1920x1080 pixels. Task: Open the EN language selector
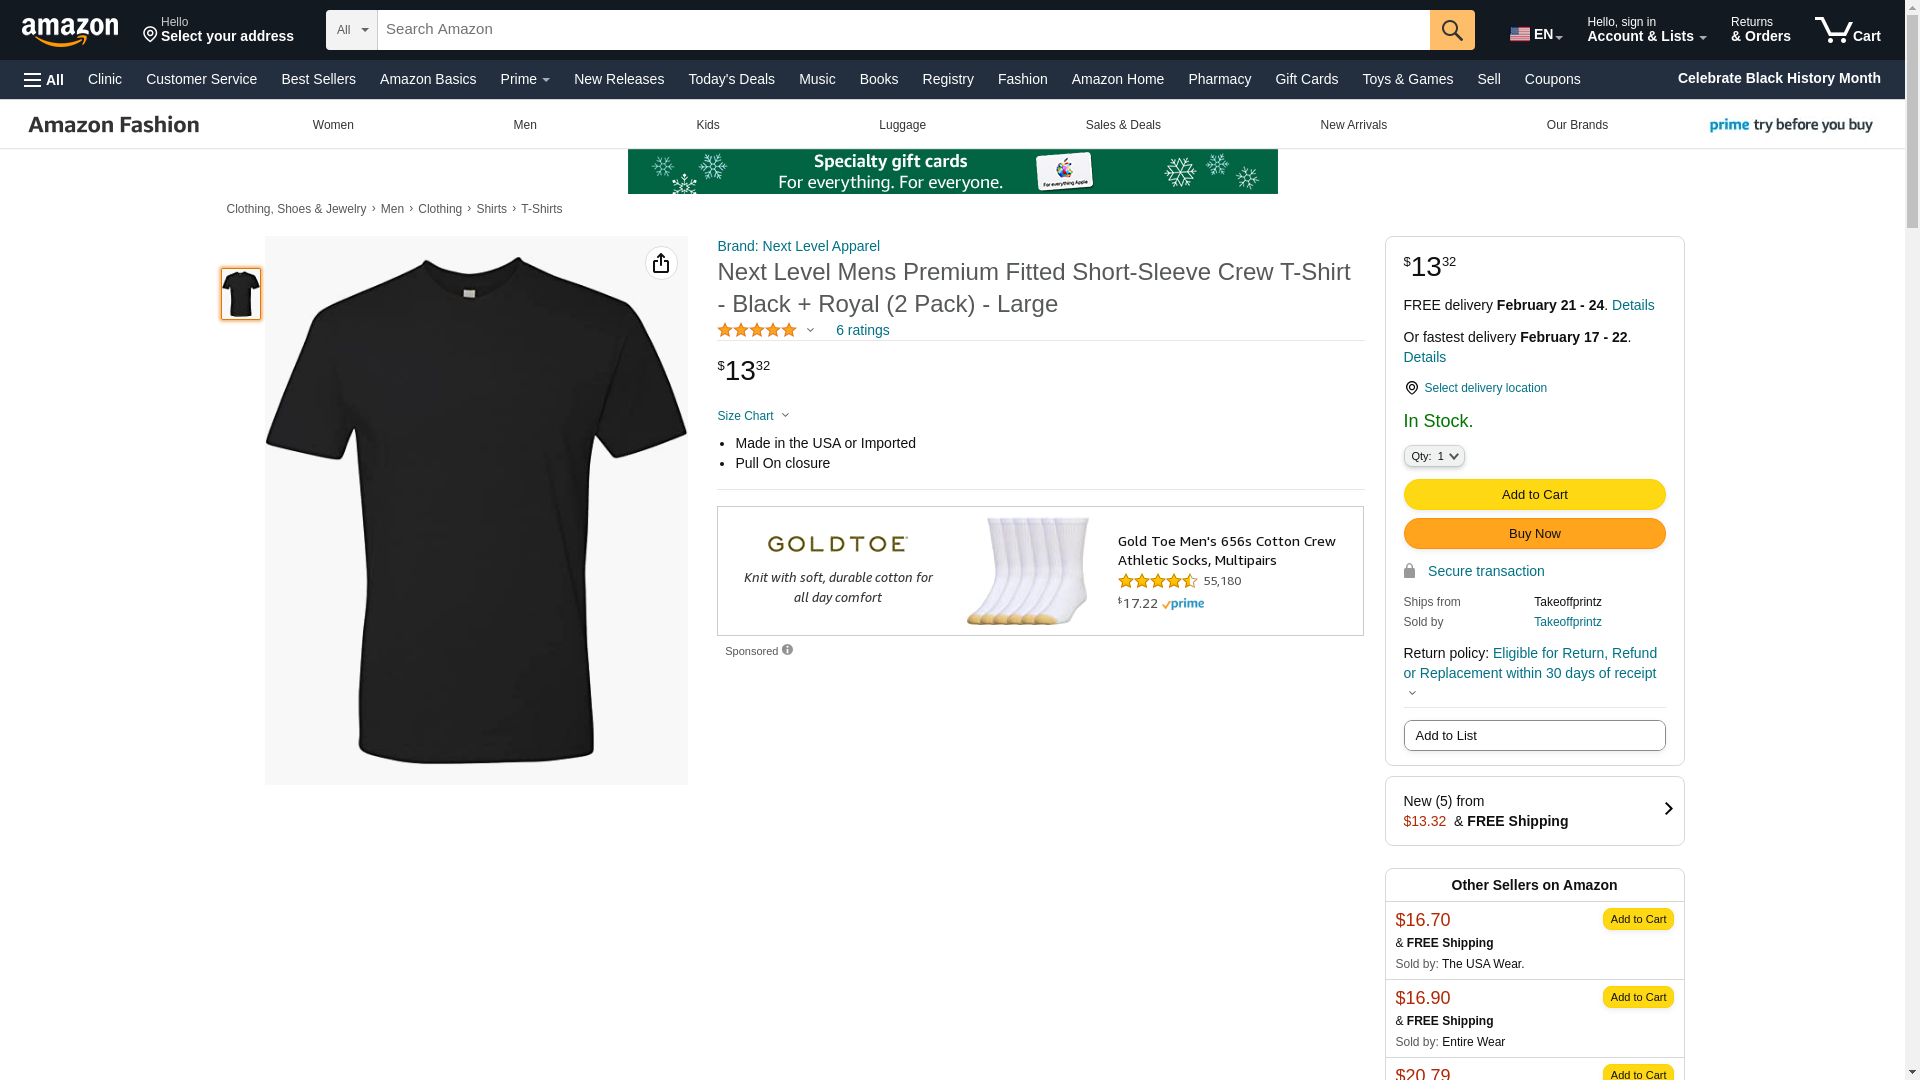pos(1535,34)
